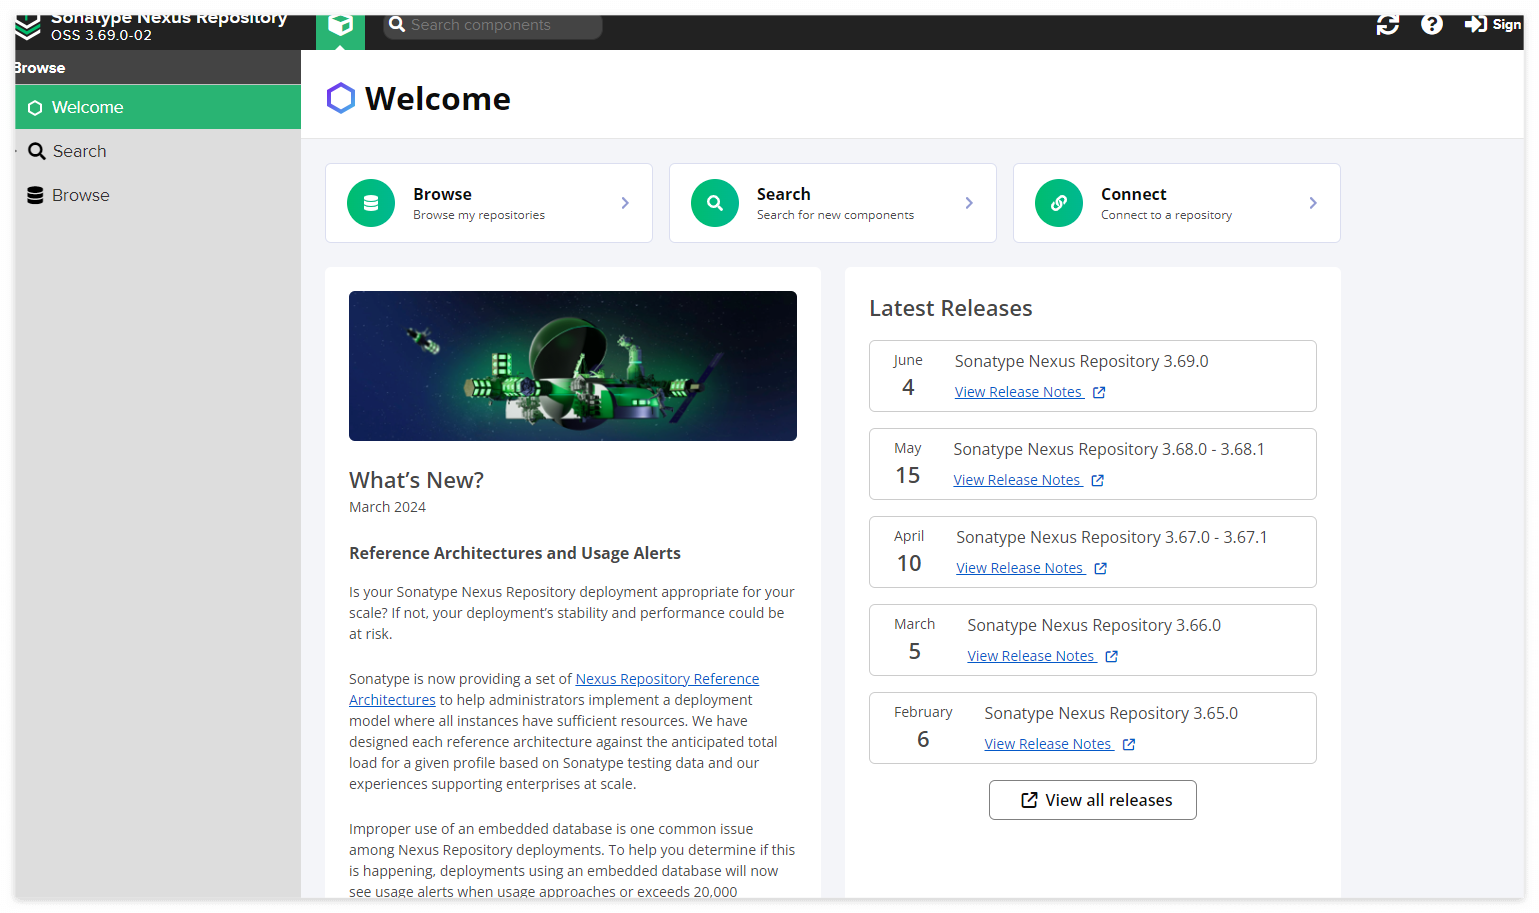Screen dimensions: 1539x913
Task: Click the February 6 release date
Action: pyautogui.click(x=923, y=727)
